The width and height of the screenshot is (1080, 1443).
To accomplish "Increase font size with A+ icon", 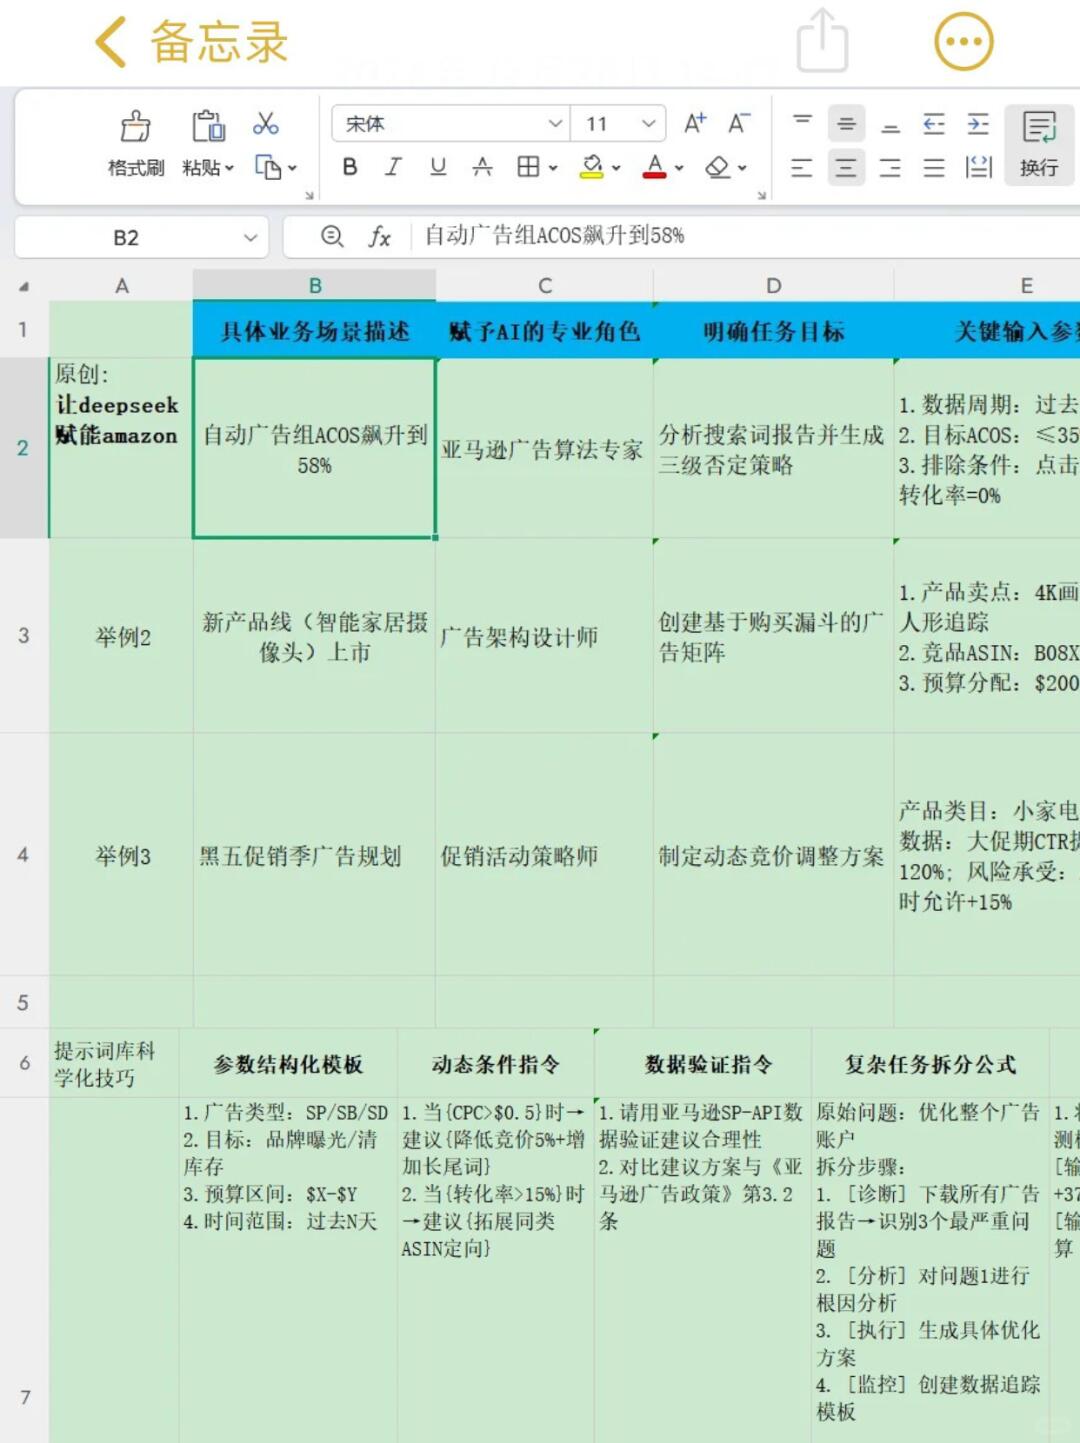I will point(695,123).
